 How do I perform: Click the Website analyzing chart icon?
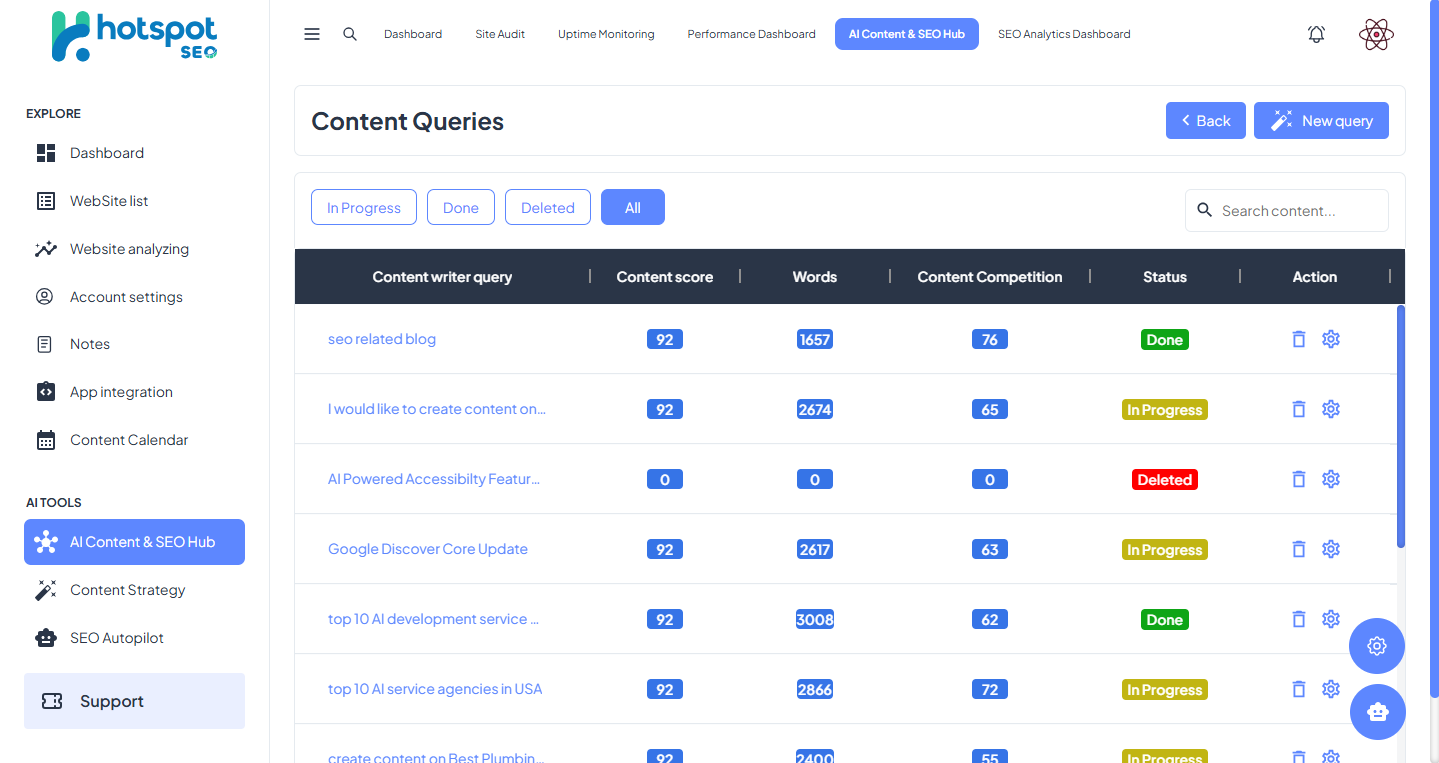point(46,249)
